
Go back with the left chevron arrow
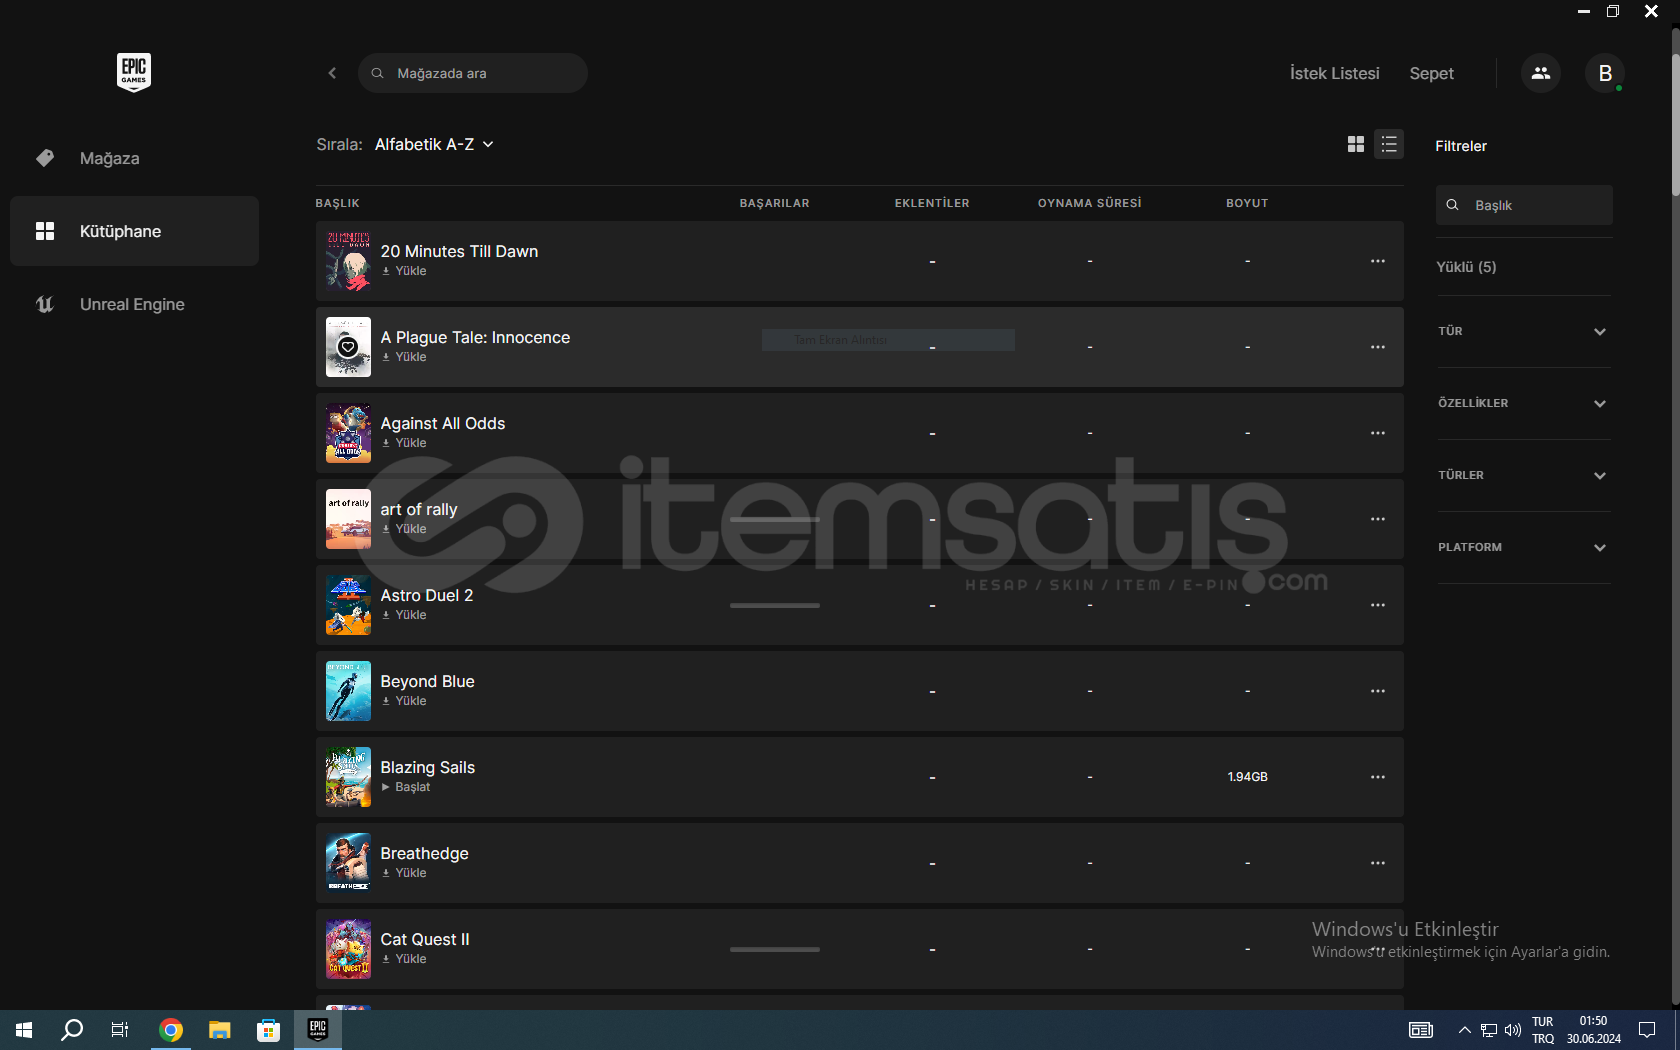pos(332,73)
